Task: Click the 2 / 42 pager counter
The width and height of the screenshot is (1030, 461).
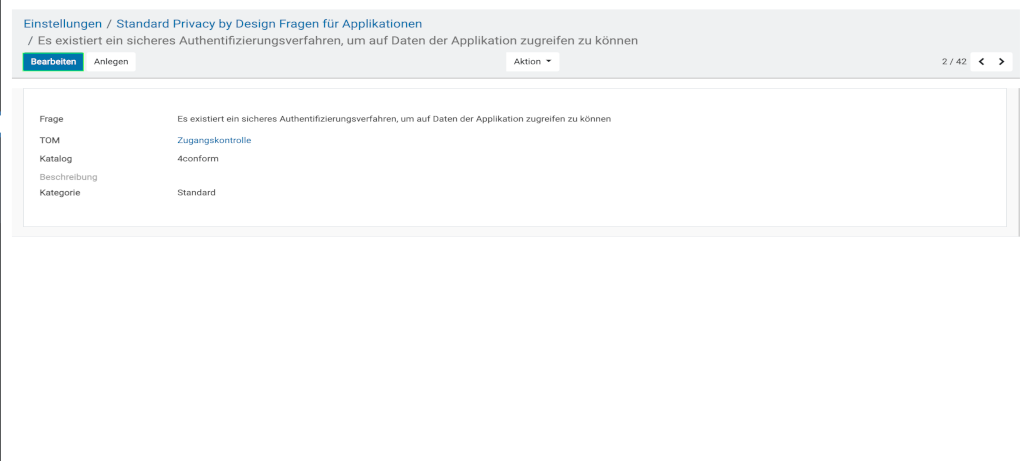Action: click(953, 62)
